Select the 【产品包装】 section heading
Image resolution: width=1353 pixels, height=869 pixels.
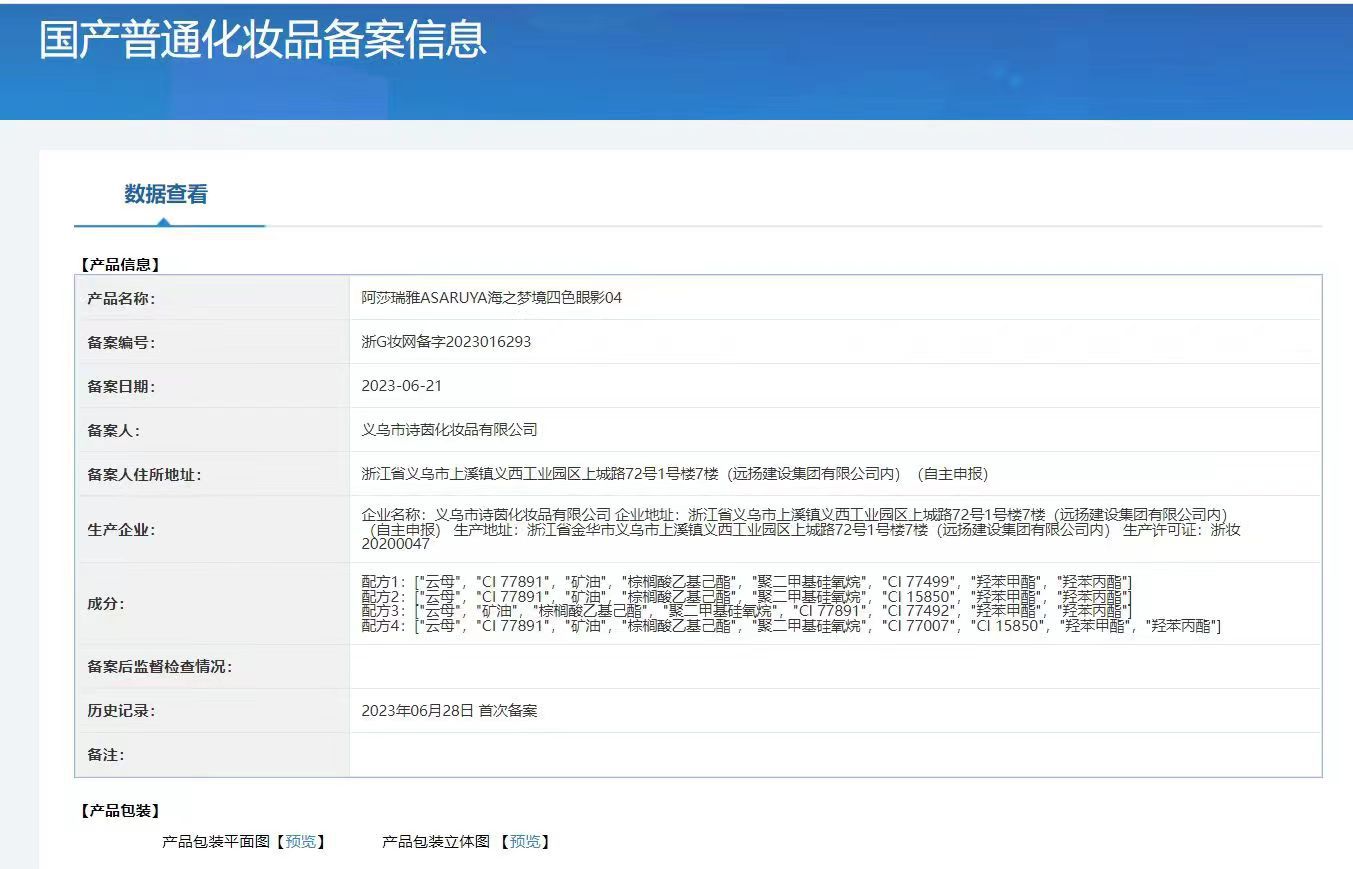(119, 811)
